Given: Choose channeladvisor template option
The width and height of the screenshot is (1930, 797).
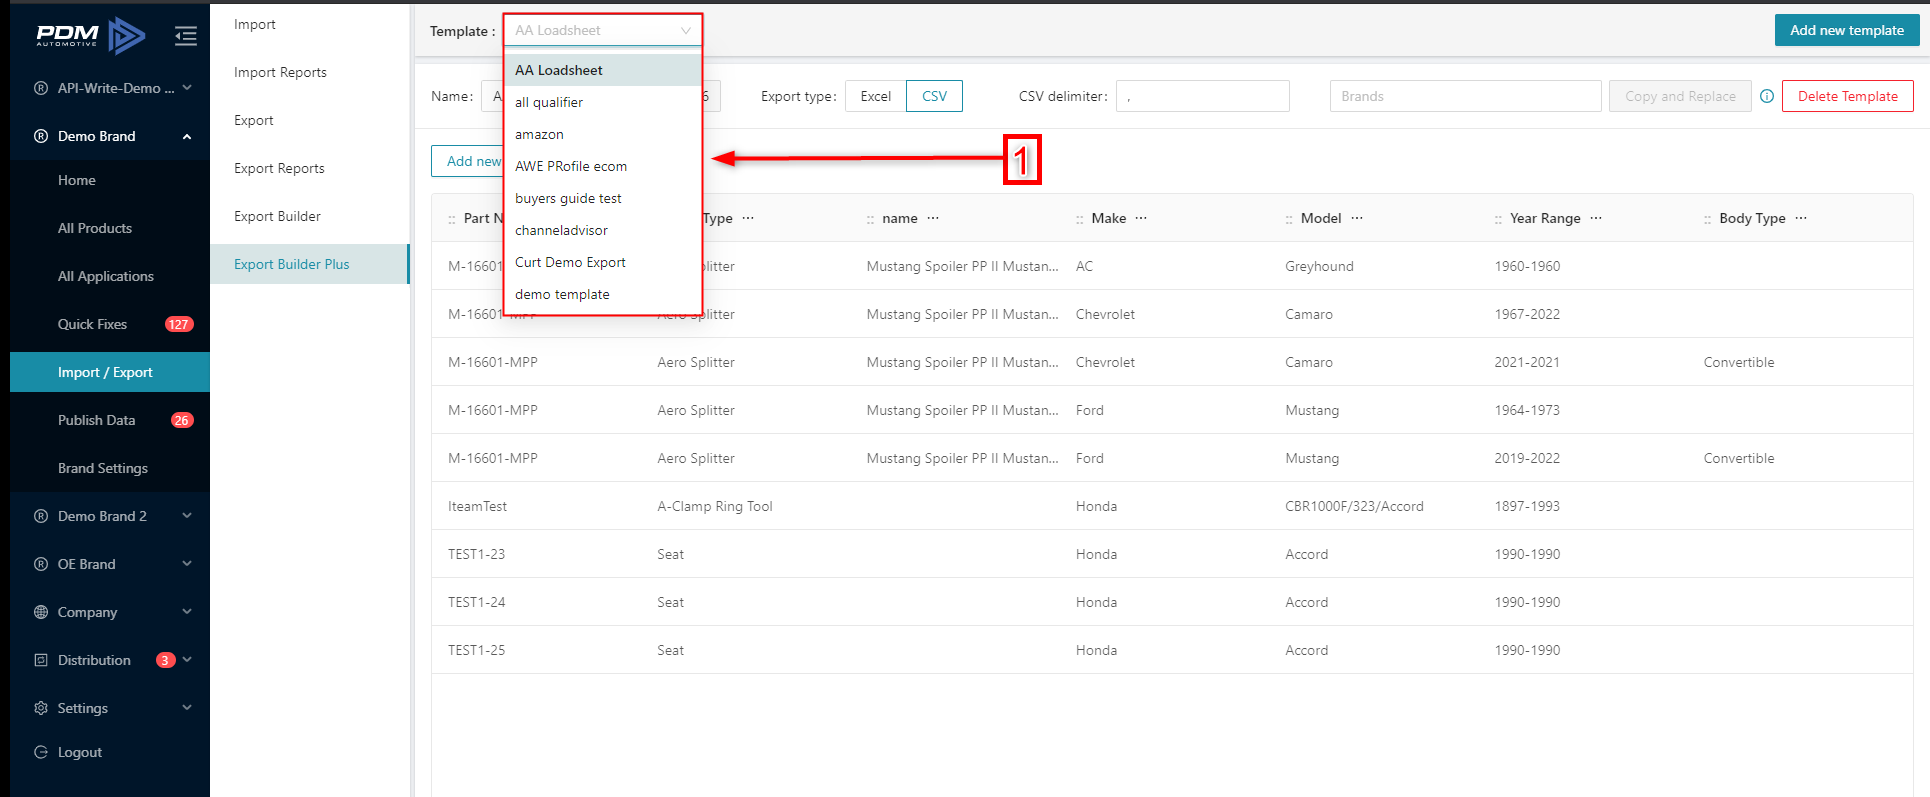Looking at the screenshot, I should tap(603, 230).
